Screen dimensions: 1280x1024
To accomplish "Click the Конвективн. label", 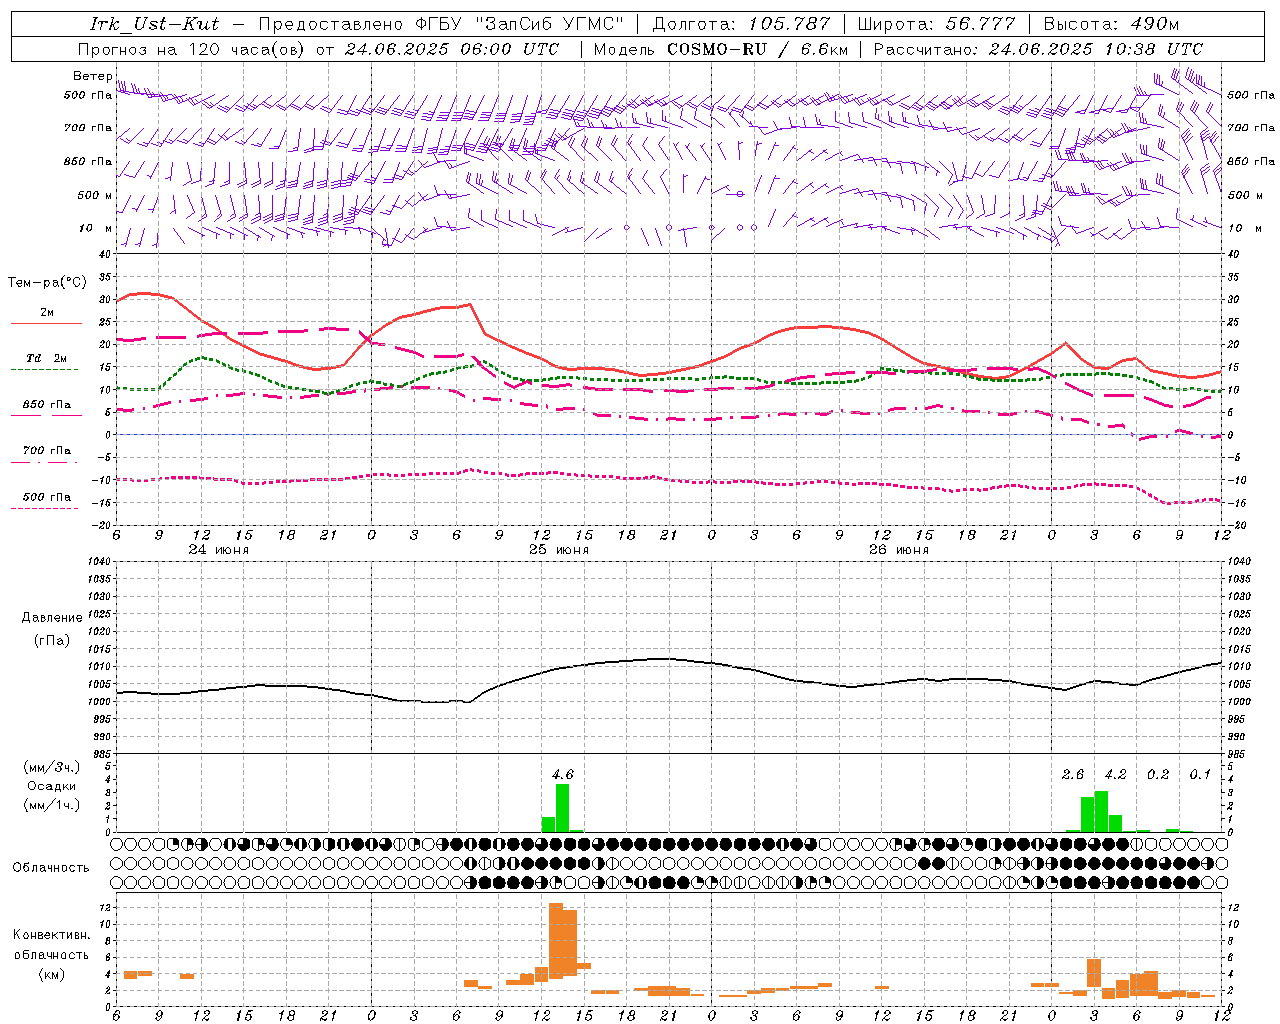I will tap(52, 935).
